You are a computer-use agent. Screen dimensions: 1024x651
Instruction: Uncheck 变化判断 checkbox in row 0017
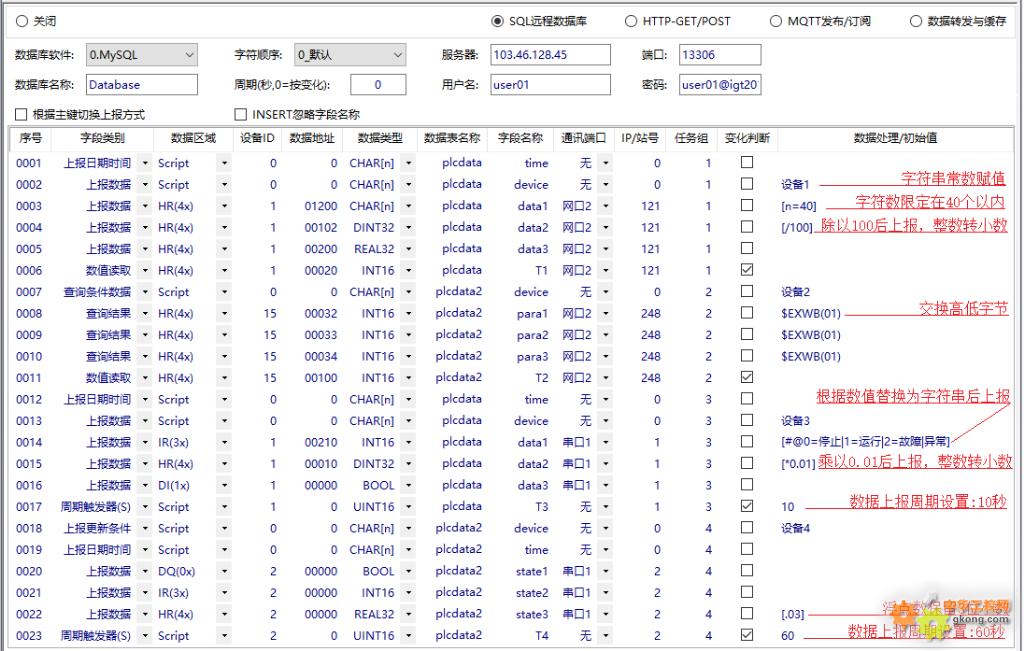pyautogui.click(x=746, y=506)
